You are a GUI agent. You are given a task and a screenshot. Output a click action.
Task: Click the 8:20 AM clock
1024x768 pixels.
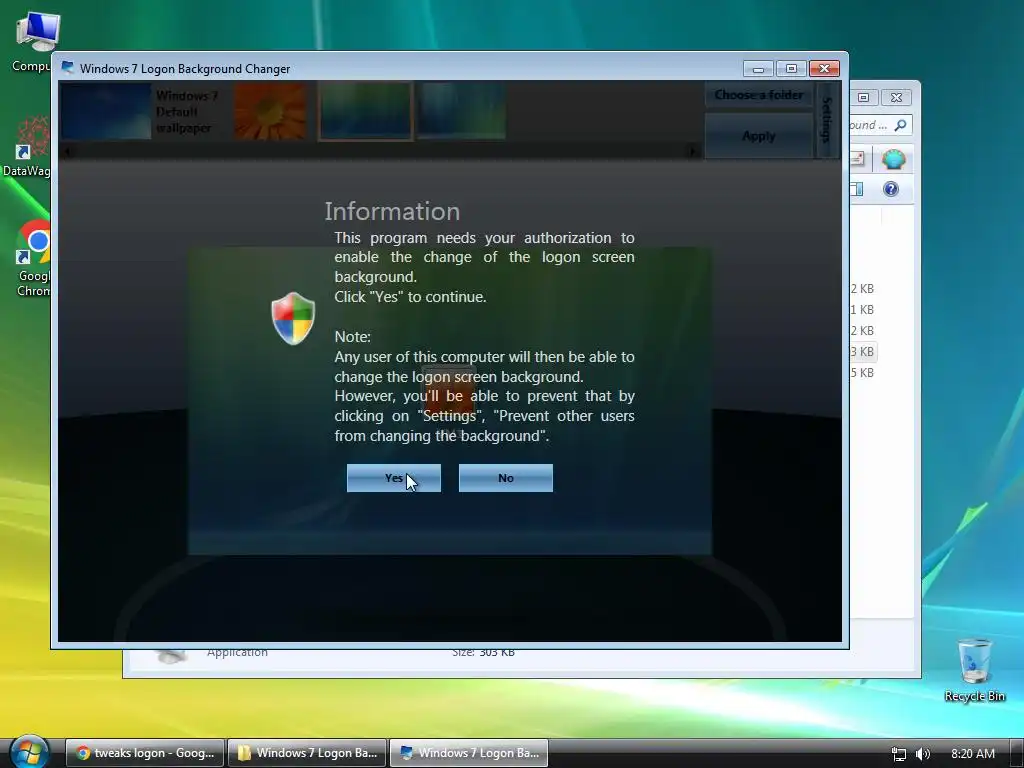click(x=973, y=754)
